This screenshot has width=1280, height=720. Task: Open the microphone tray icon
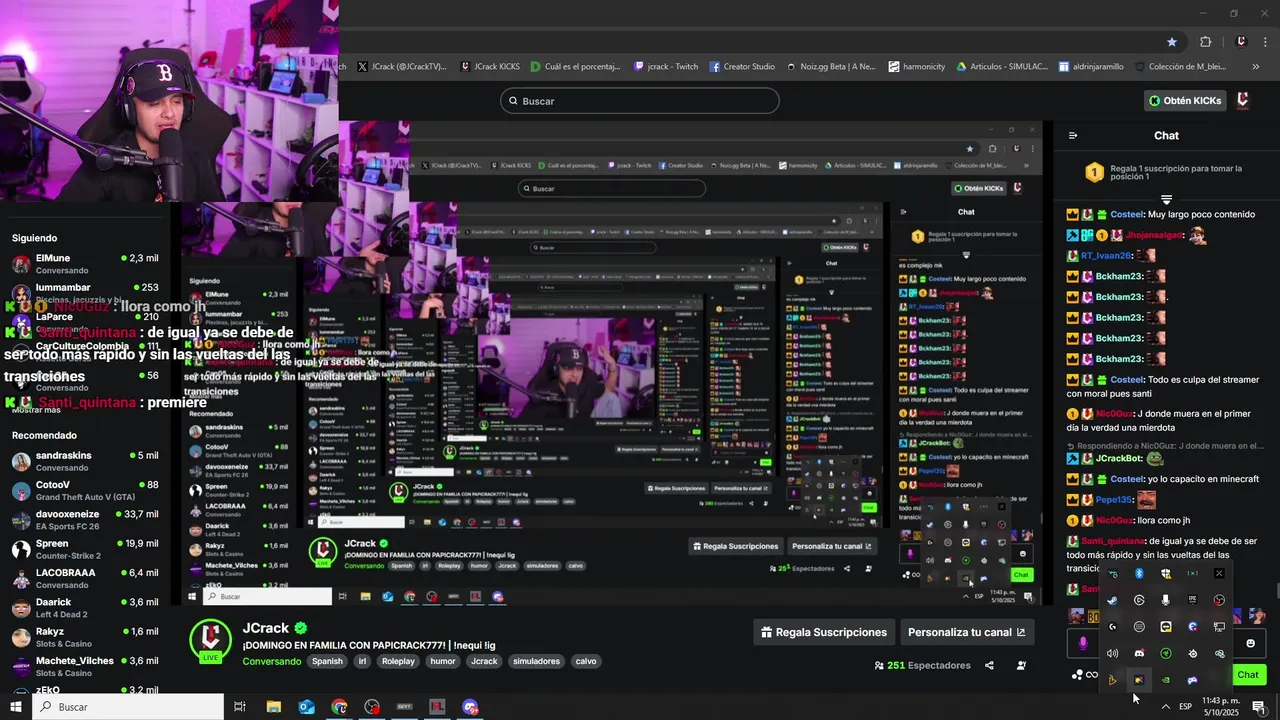[1166, 600]
